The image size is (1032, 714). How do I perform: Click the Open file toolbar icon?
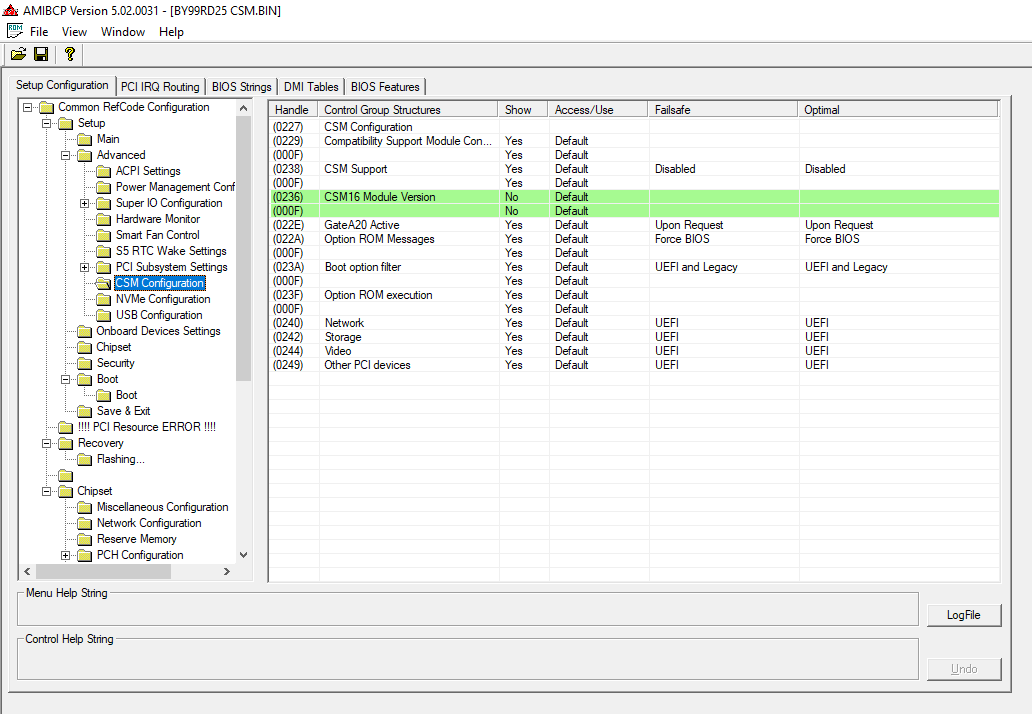click(18, 54)
